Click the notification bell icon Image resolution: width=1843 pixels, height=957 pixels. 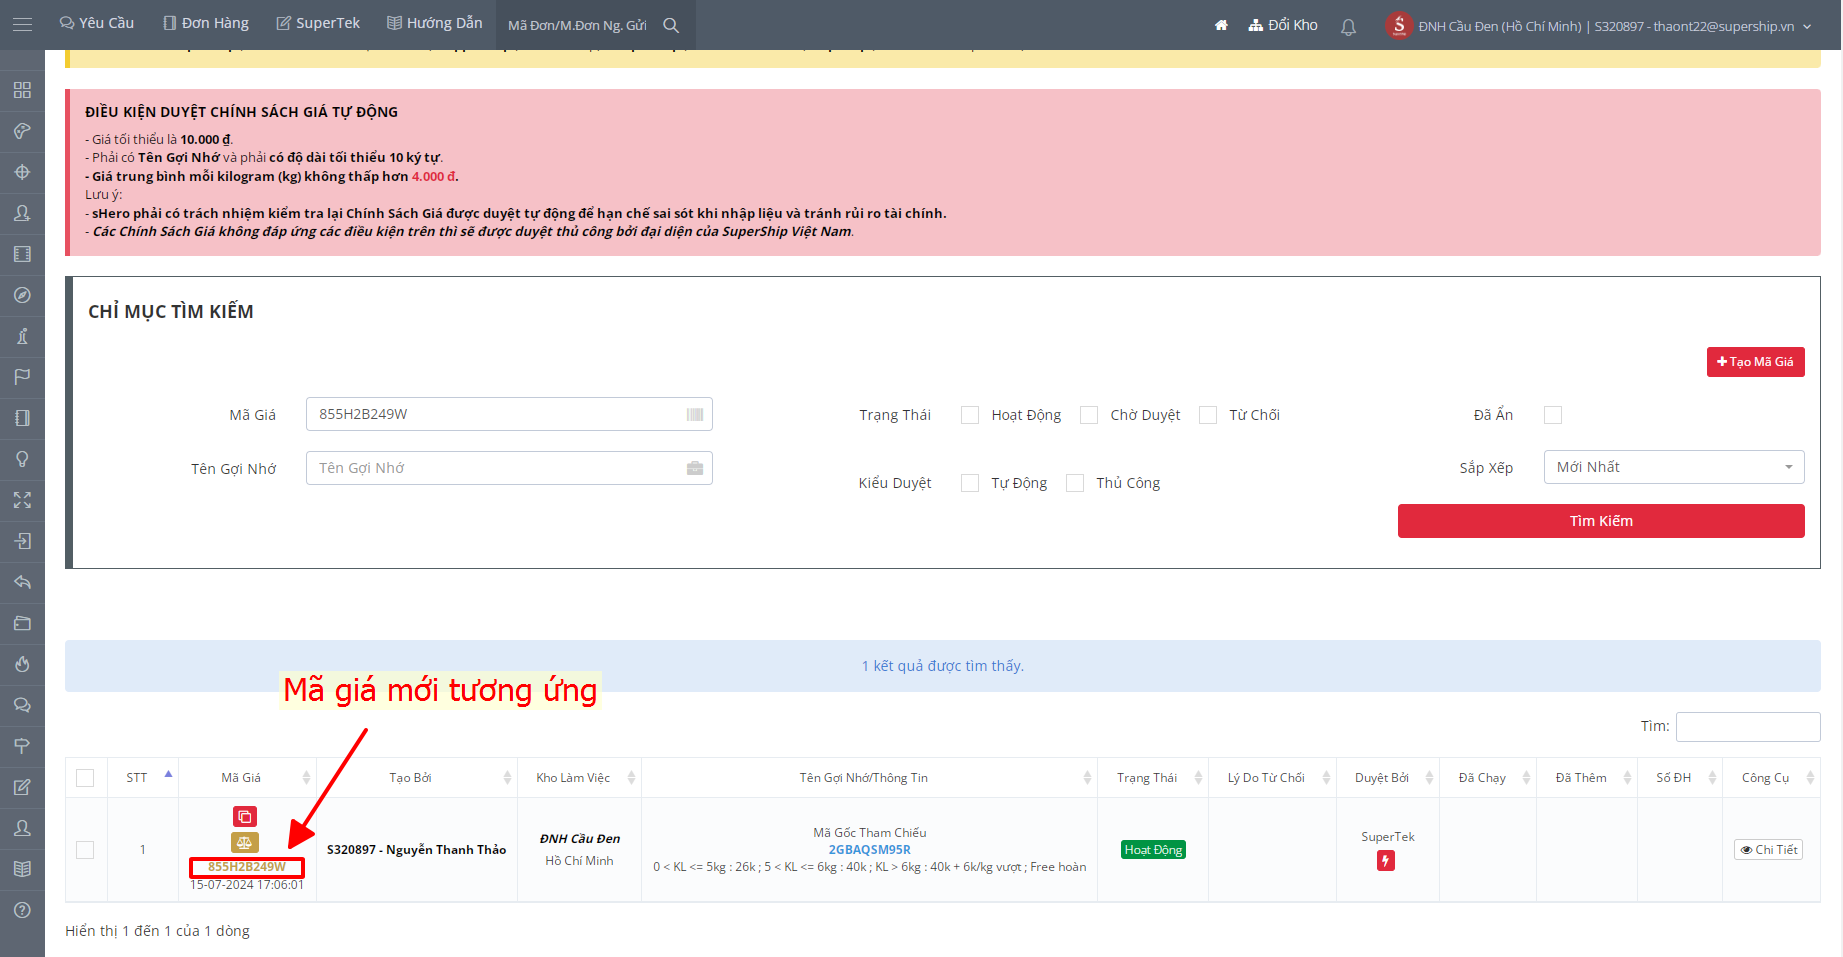[1348, 26]
